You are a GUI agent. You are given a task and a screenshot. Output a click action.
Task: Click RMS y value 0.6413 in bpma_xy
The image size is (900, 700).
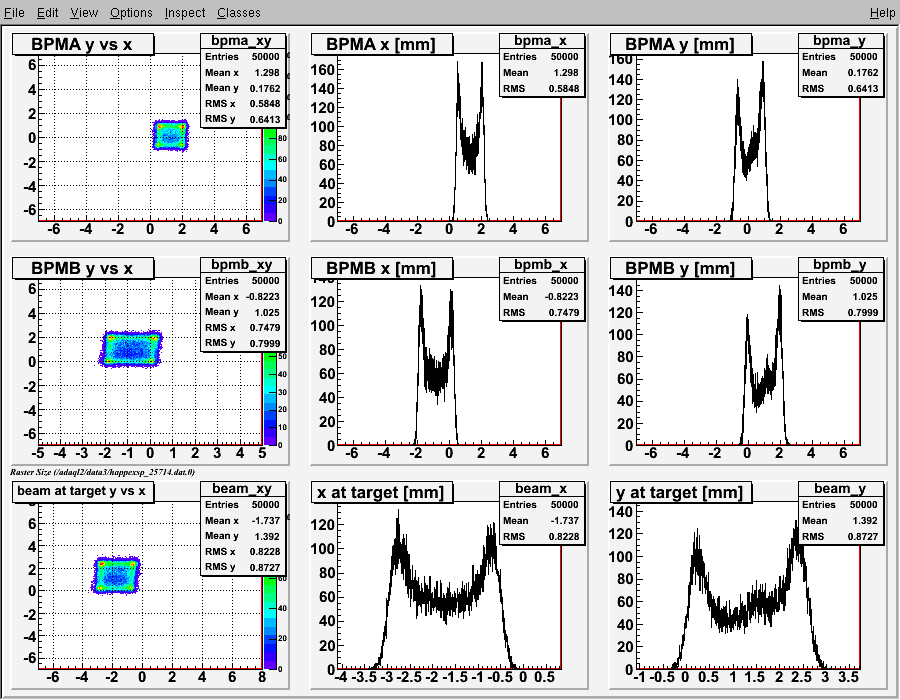pyautogui.click(x=265, y=119)
